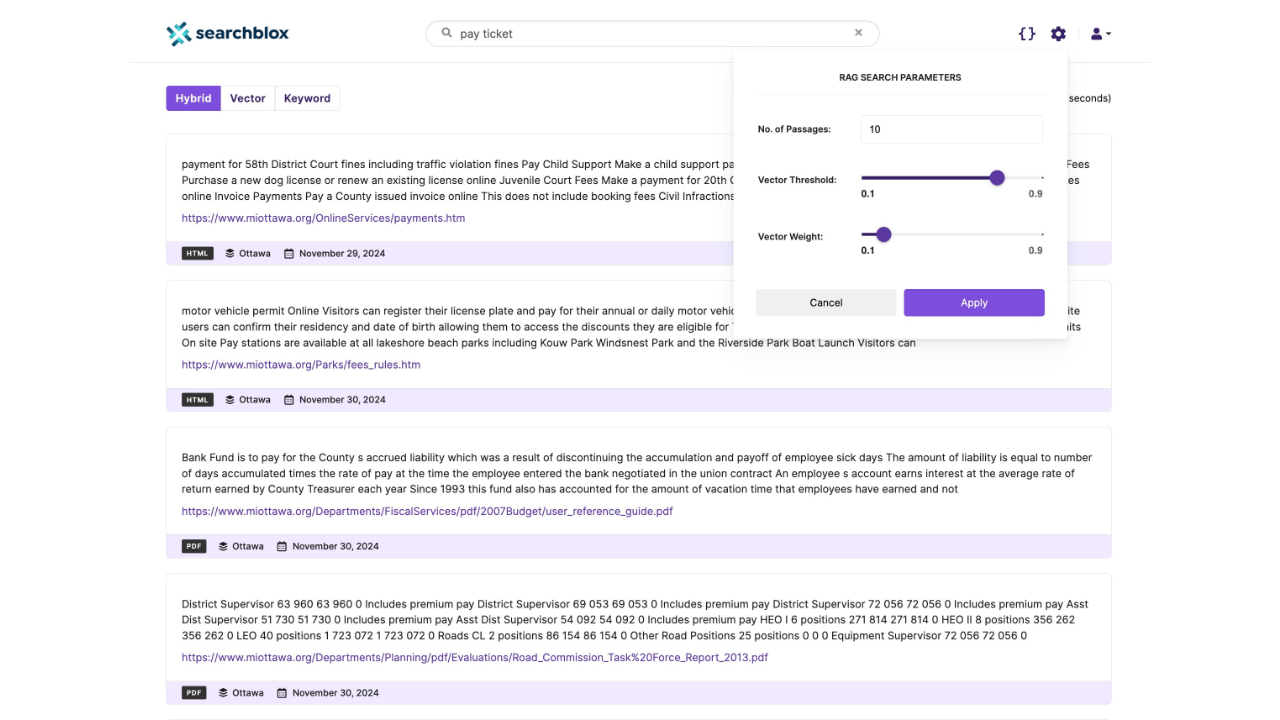Open the settings gear icon
Viewport: 1280px width, 720px height.
(1058, 34)
